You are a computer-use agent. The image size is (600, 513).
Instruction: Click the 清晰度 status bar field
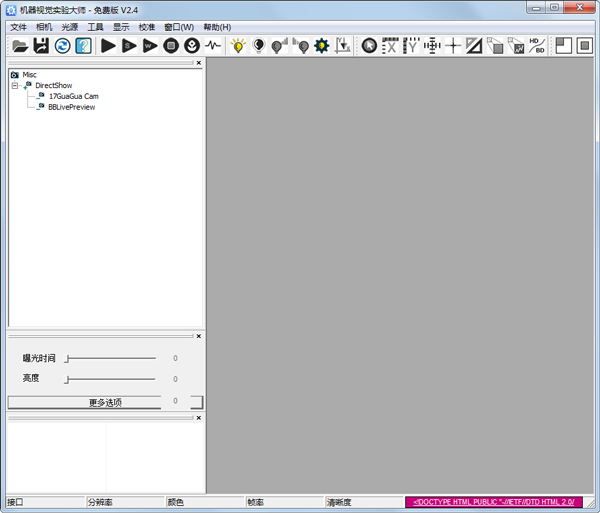point(364,502)
